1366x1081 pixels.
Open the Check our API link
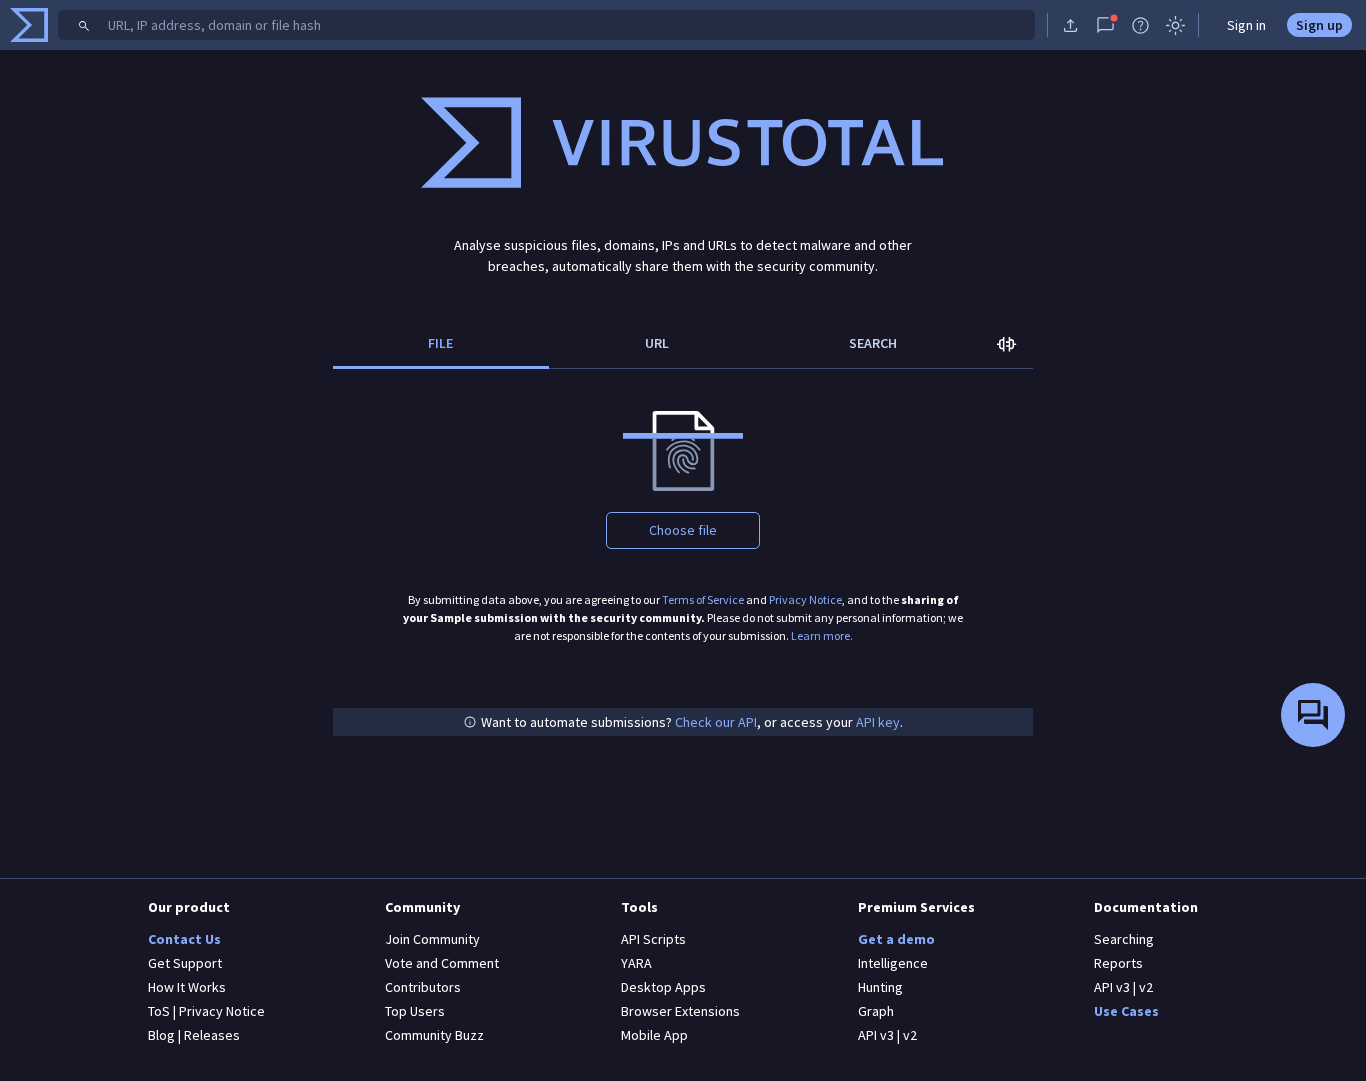(x=716, y=722)
